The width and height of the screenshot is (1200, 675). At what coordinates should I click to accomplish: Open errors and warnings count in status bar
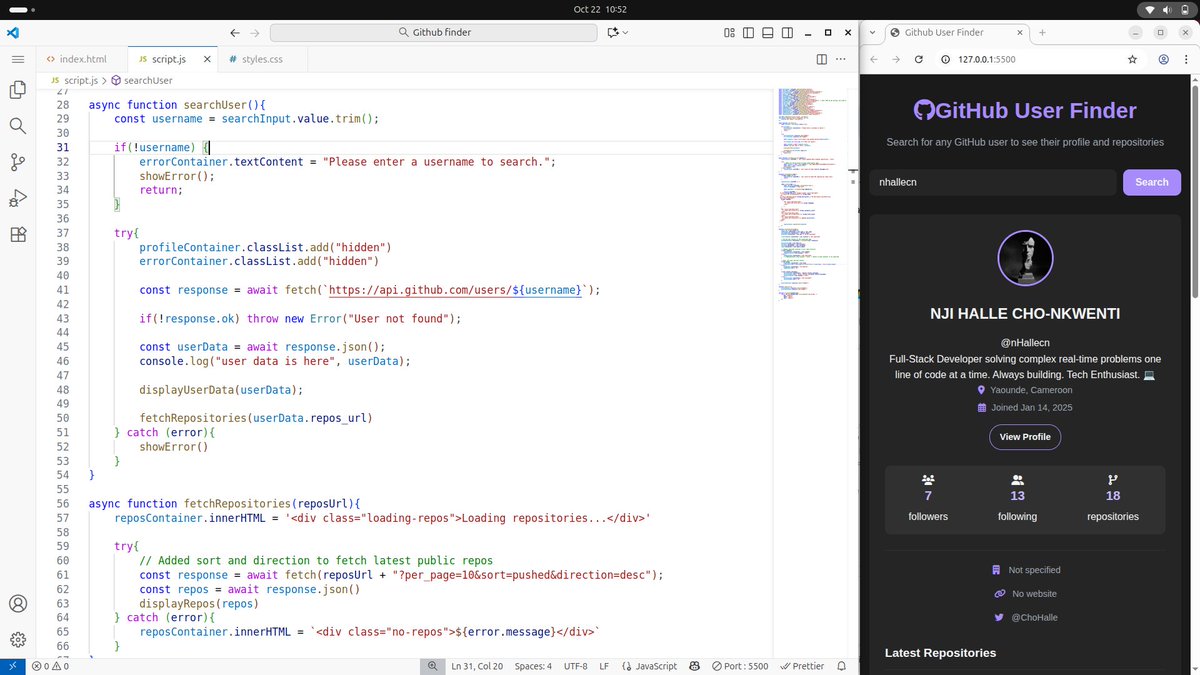pyautogui.click(x=49, y=666)
